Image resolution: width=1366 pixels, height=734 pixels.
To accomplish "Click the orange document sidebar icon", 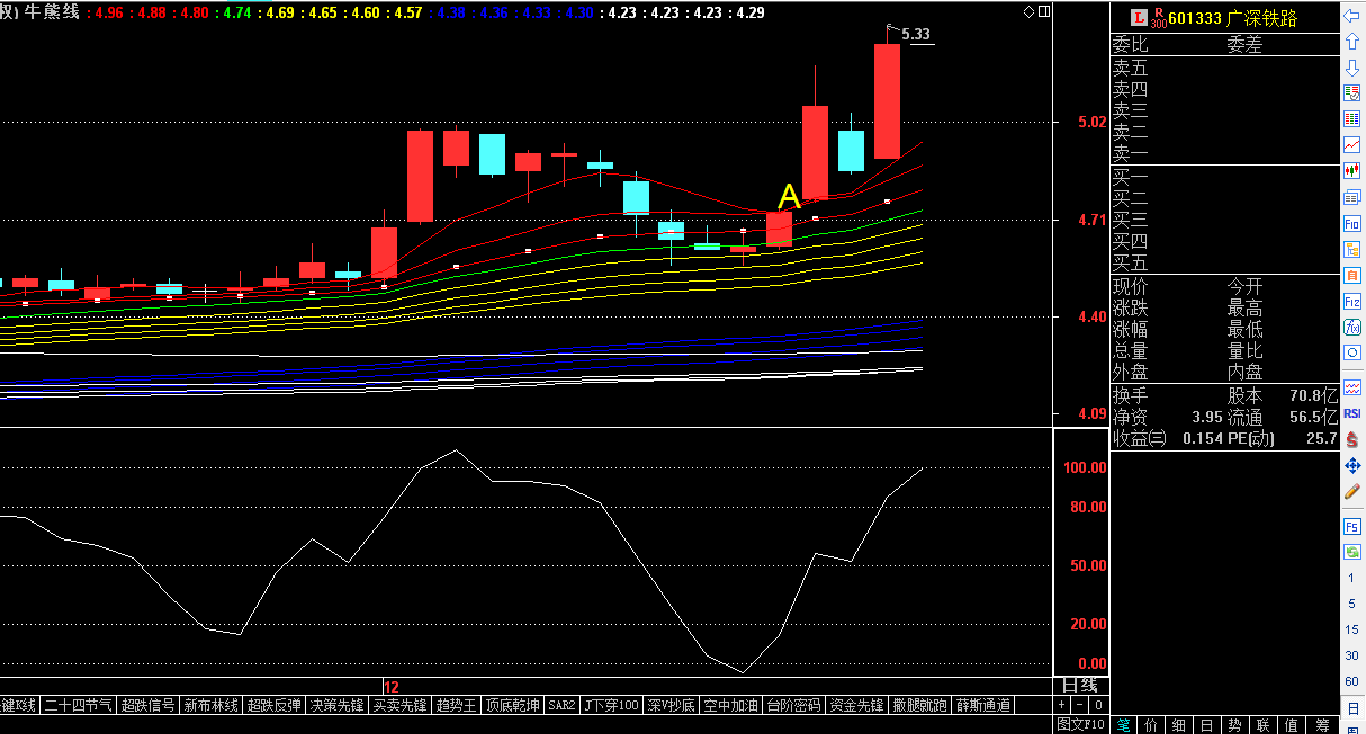I will (x=1352, y=275).
